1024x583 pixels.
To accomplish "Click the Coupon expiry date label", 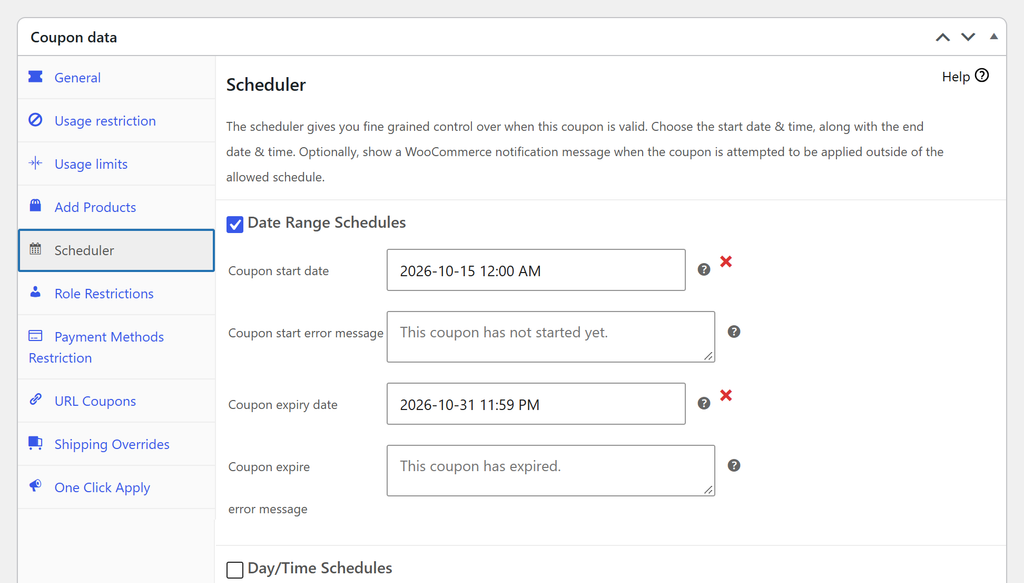I will point(283,405).
